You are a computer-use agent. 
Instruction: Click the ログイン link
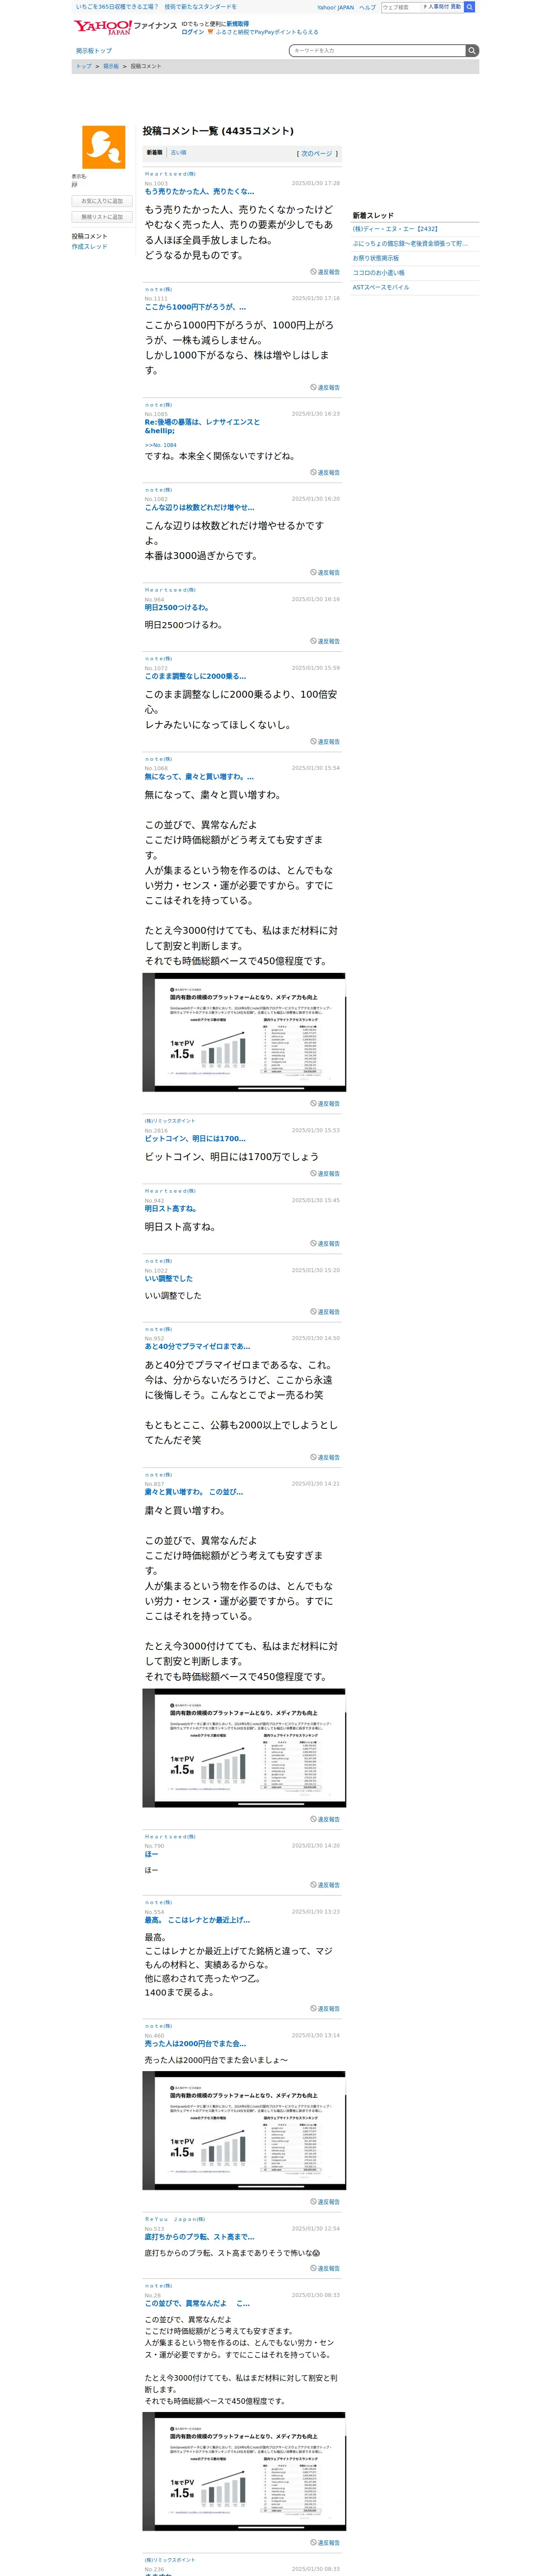193,32
